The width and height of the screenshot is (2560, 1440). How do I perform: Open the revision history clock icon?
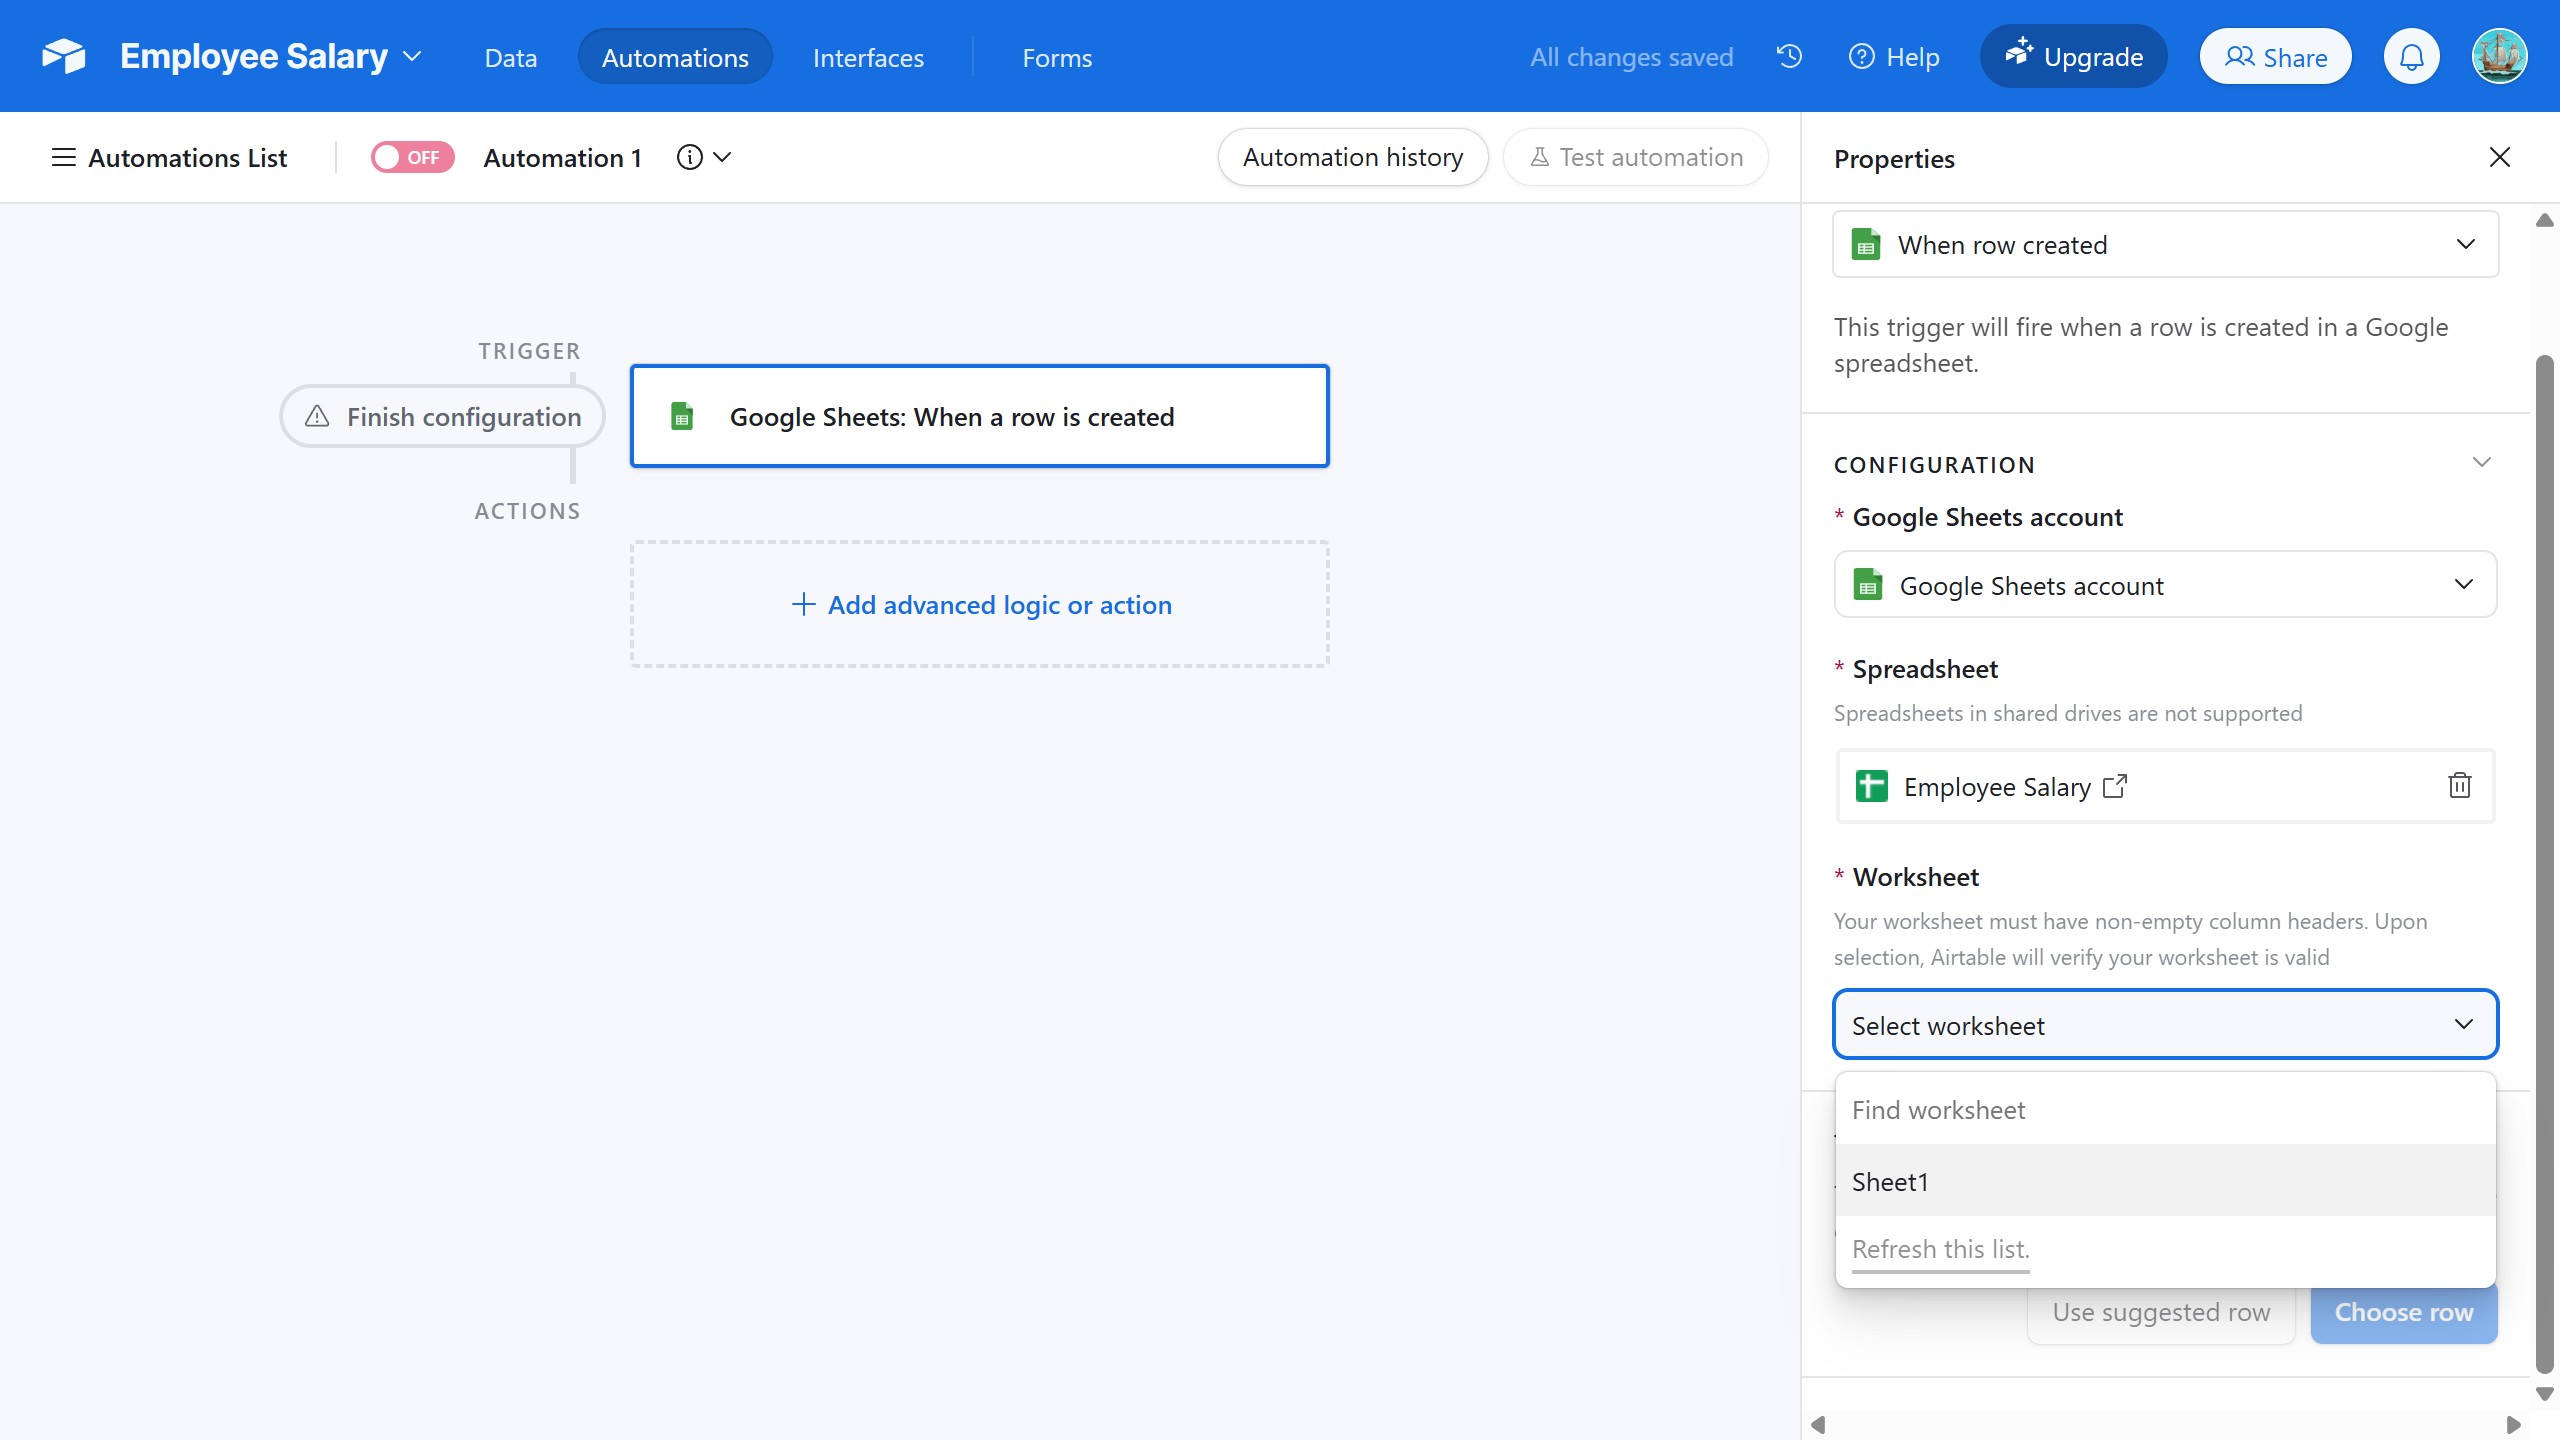[x=1789, y=56]
